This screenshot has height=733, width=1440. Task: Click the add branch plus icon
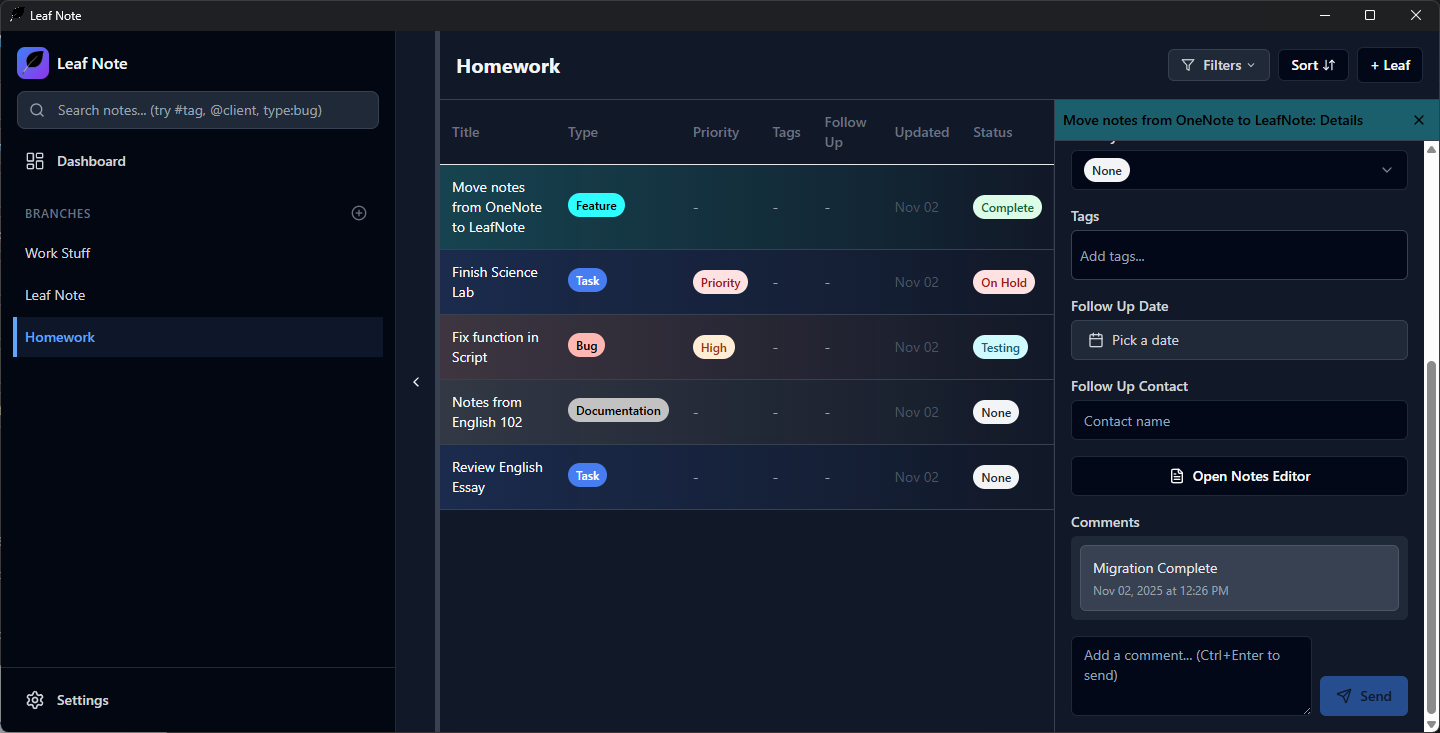click(x=359, y=213)
